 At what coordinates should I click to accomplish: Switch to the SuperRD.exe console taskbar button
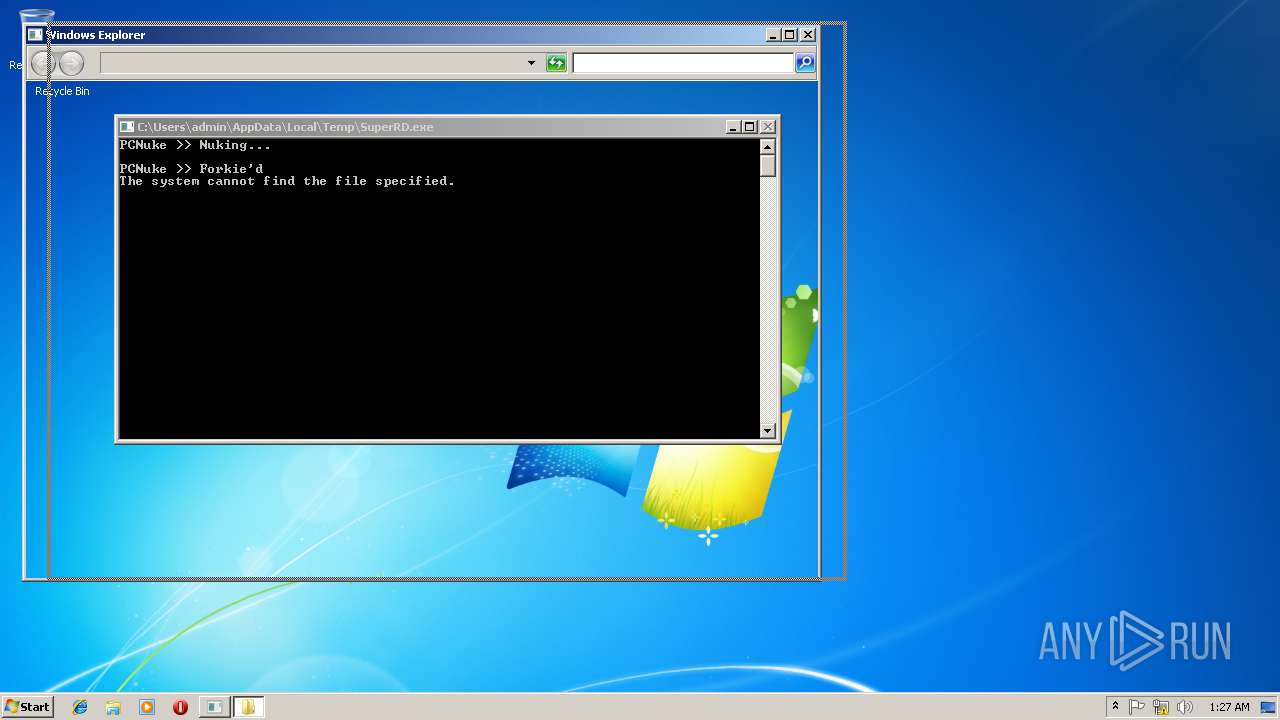click(214, 707)
